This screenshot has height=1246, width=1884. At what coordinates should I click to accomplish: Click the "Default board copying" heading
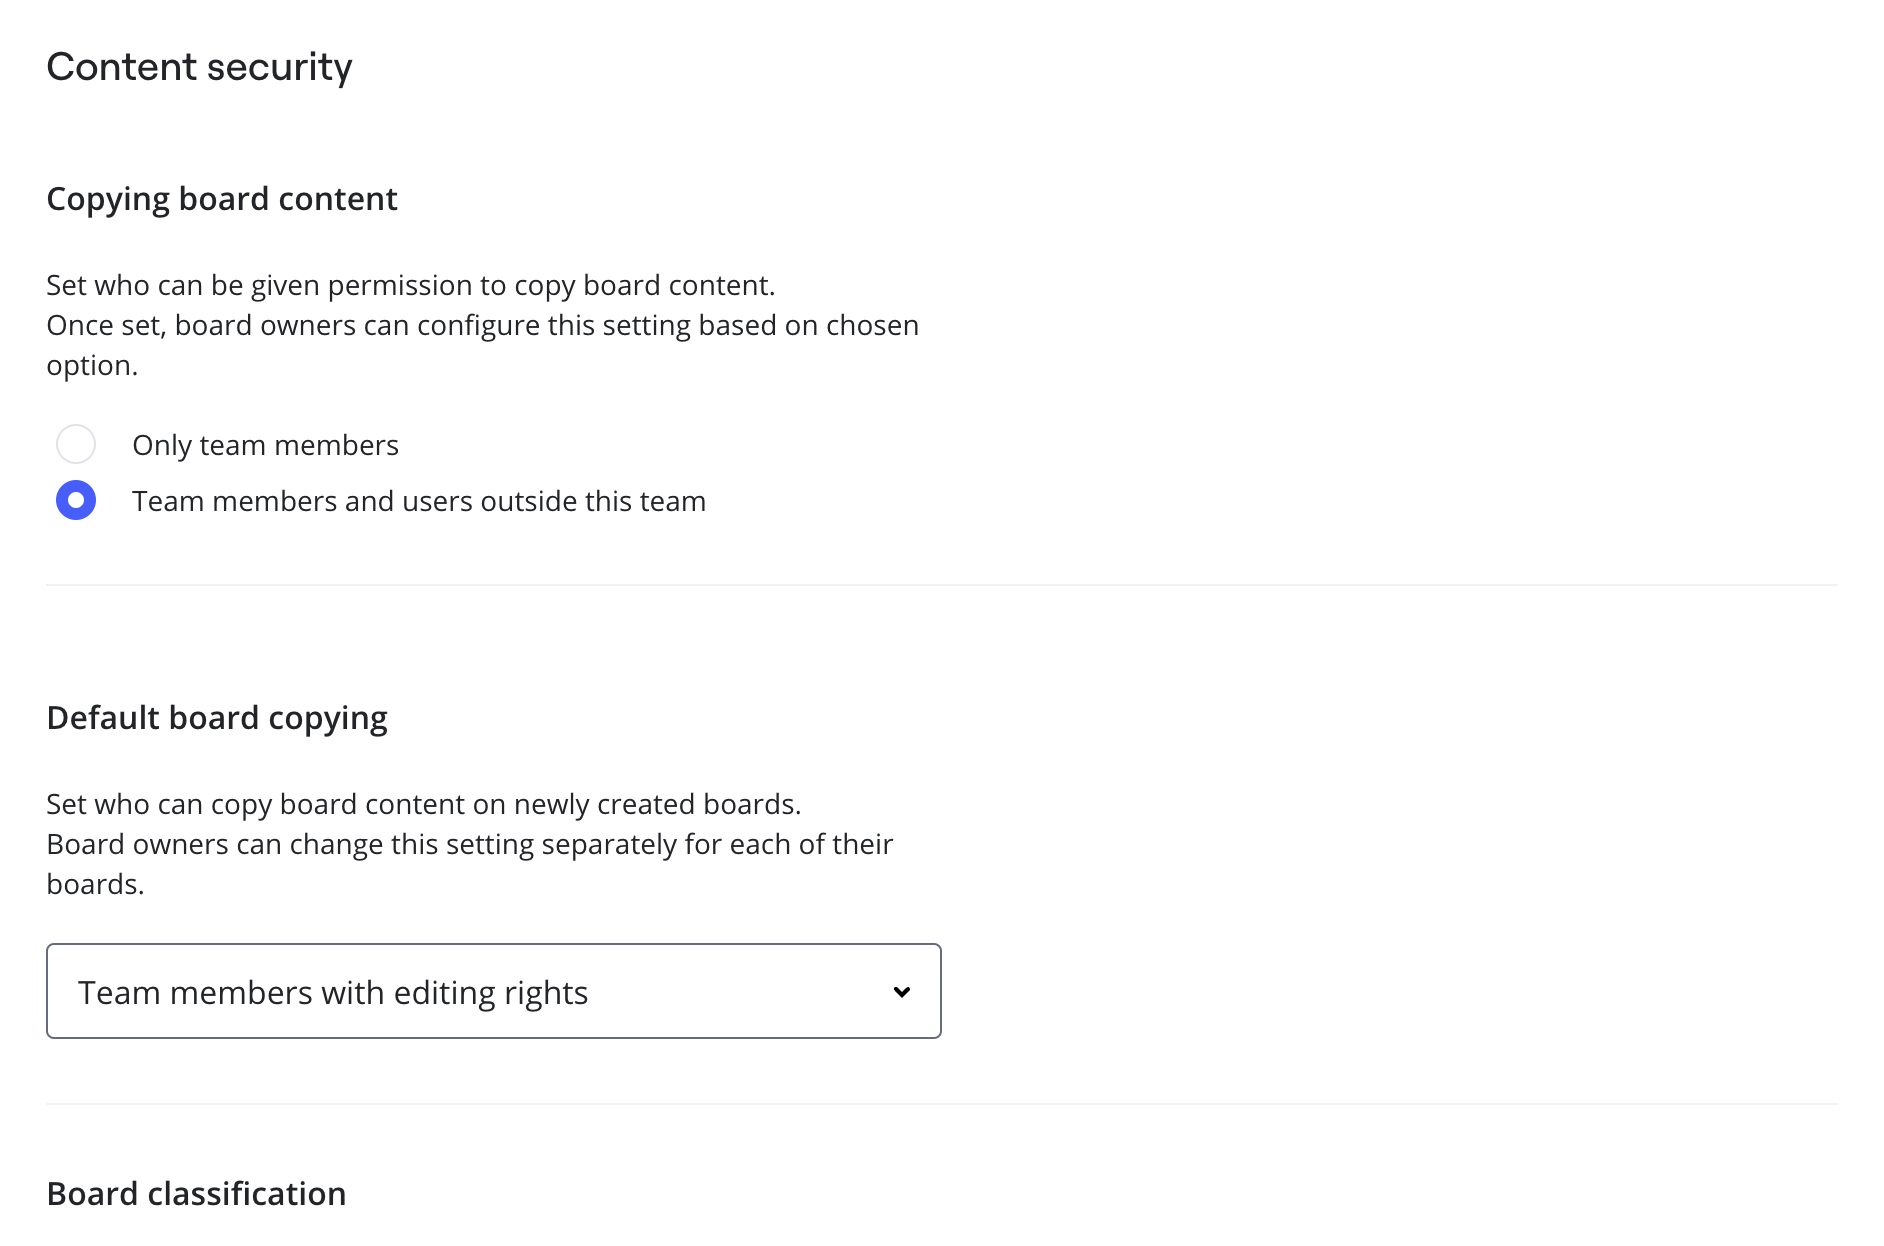pyautogui.click(x=217, y=718)
